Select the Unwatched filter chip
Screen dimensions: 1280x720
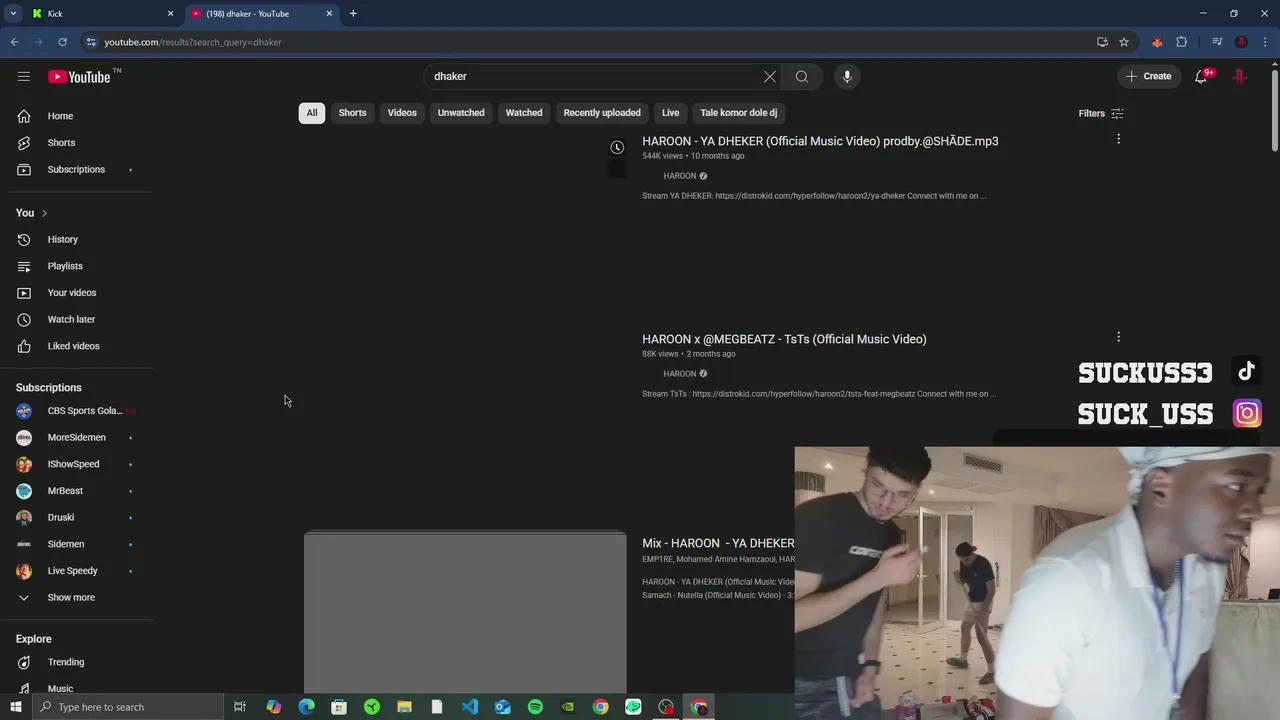point(461,113)
